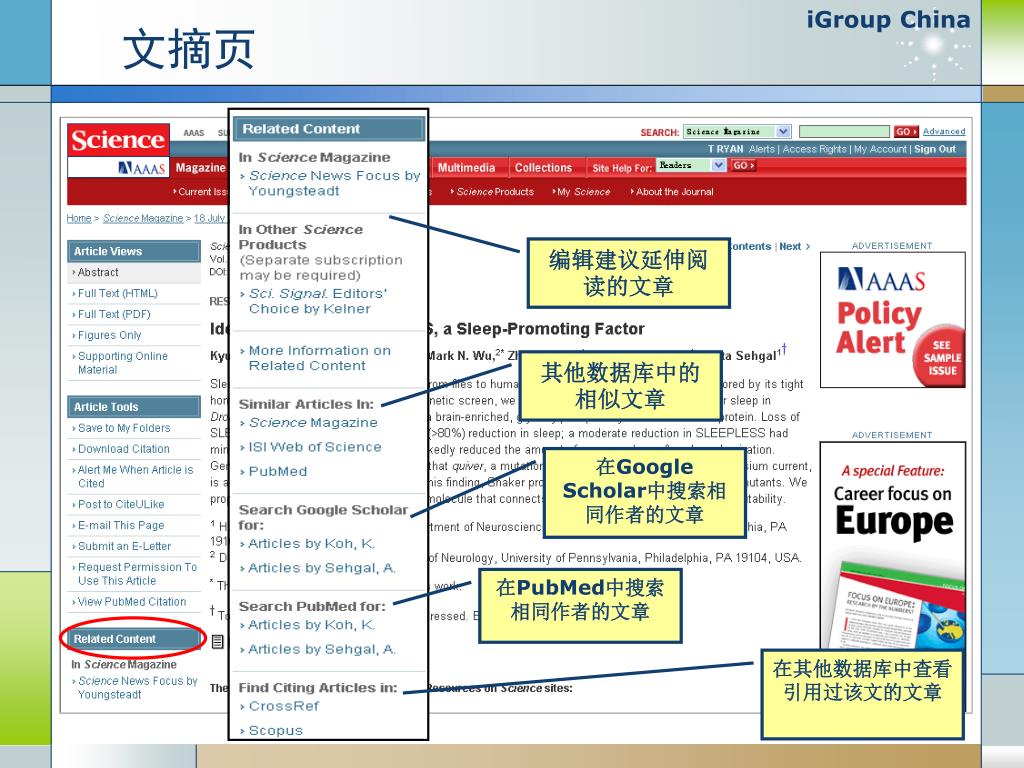Click the document icon below Related Content
Viewport: 1024px width, 768px height.
(x=218, y=642)
